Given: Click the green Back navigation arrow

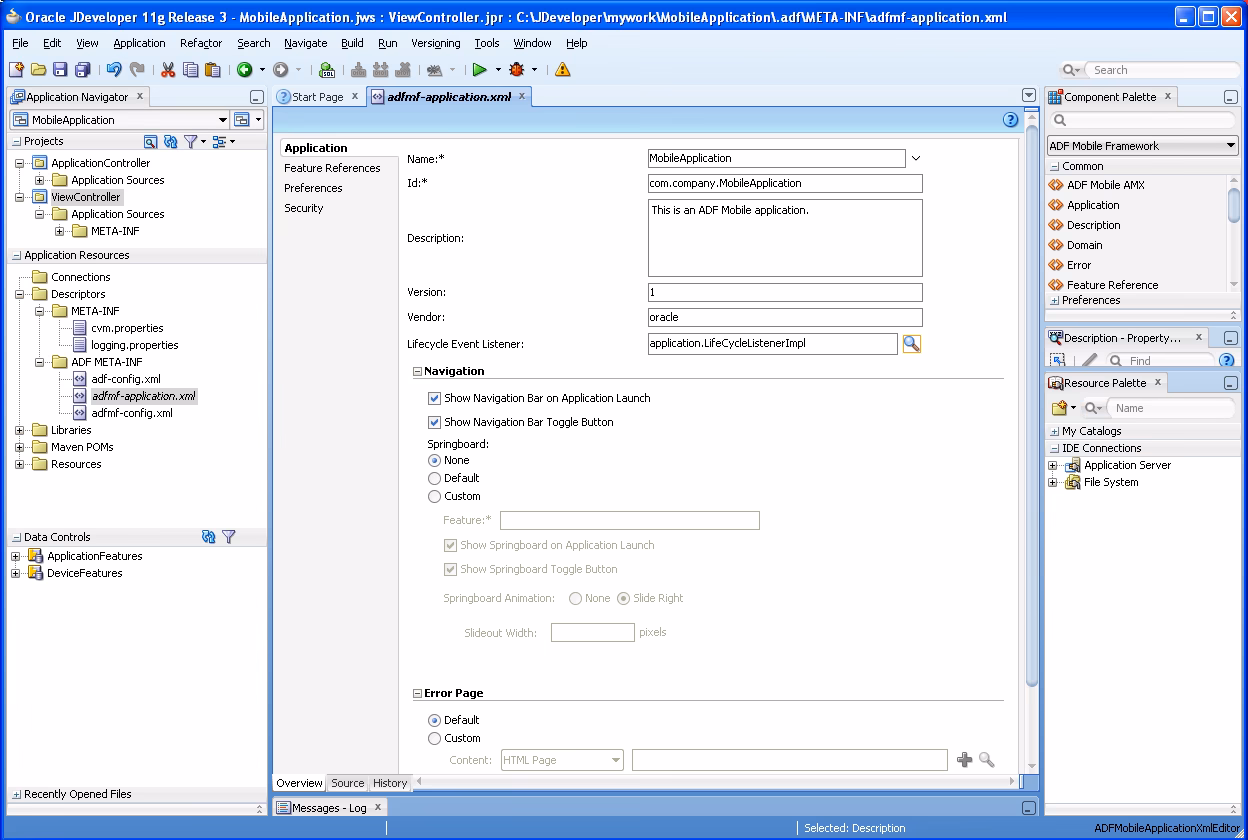Looking at the screenshot, I should click(x=244, y=70).
